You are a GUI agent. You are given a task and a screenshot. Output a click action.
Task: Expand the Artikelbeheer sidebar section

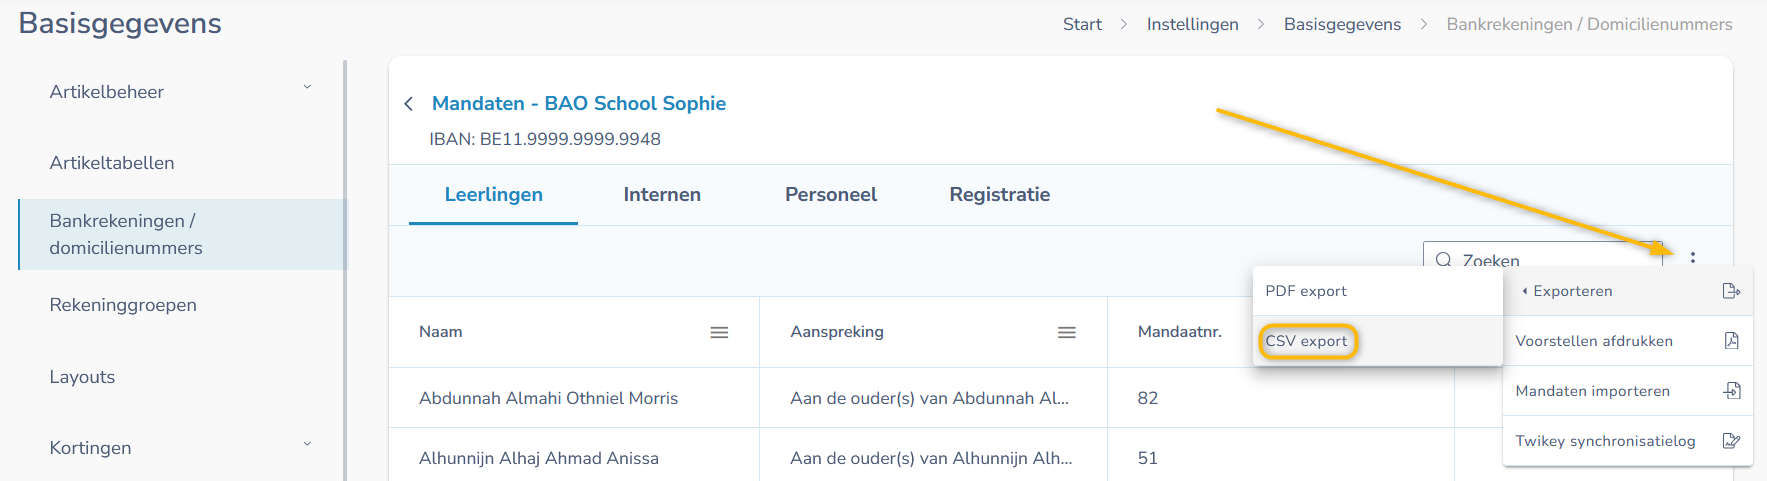pos(307,88)
